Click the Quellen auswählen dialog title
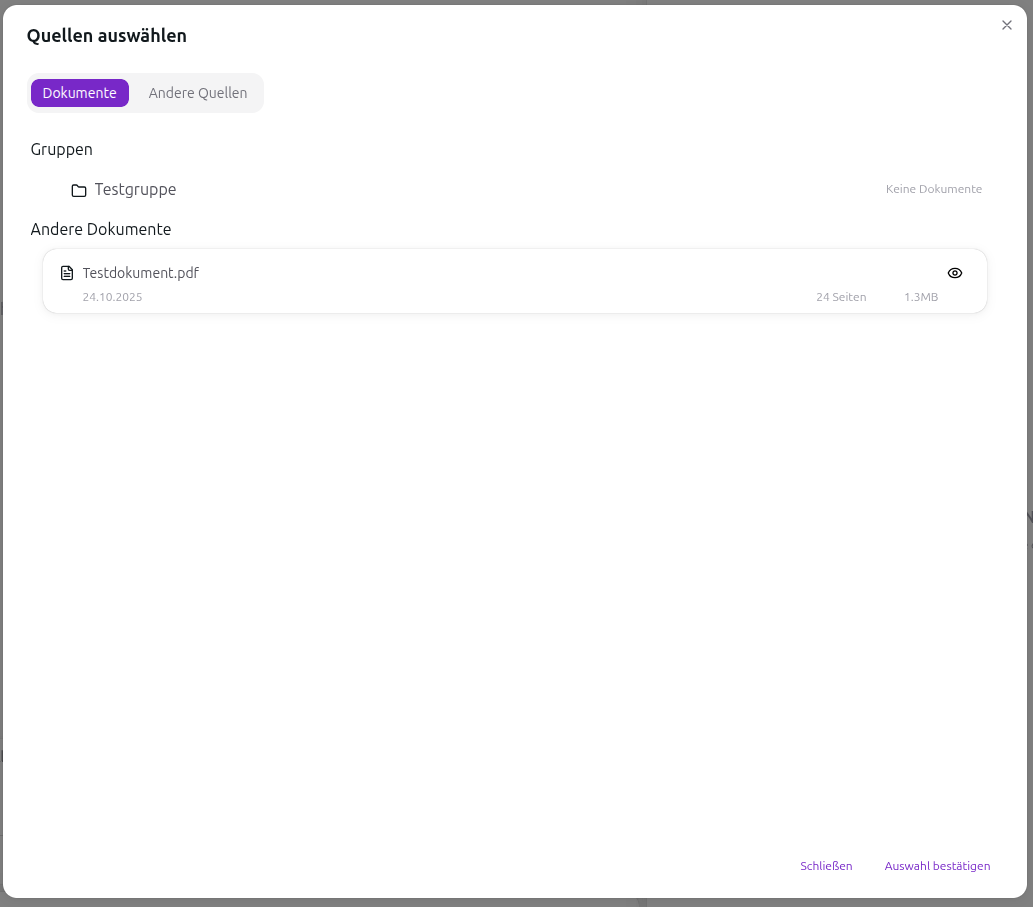The image size is (1033, 907). (x=106, y=36)
